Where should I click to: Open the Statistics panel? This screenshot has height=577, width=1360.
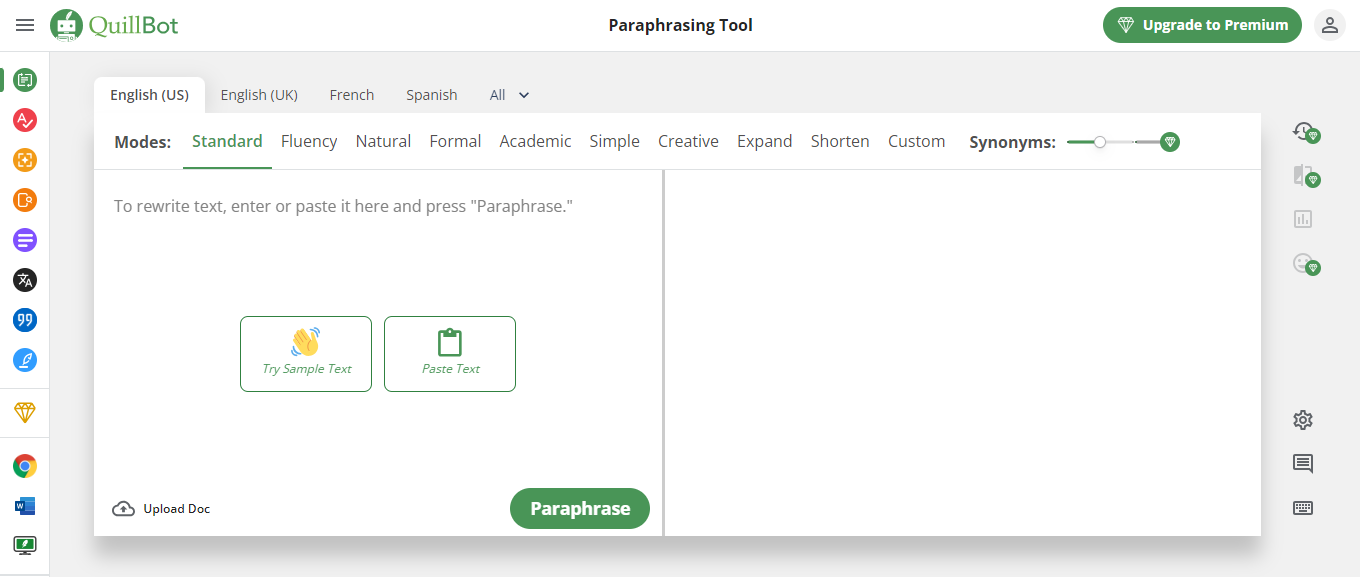1302,218
